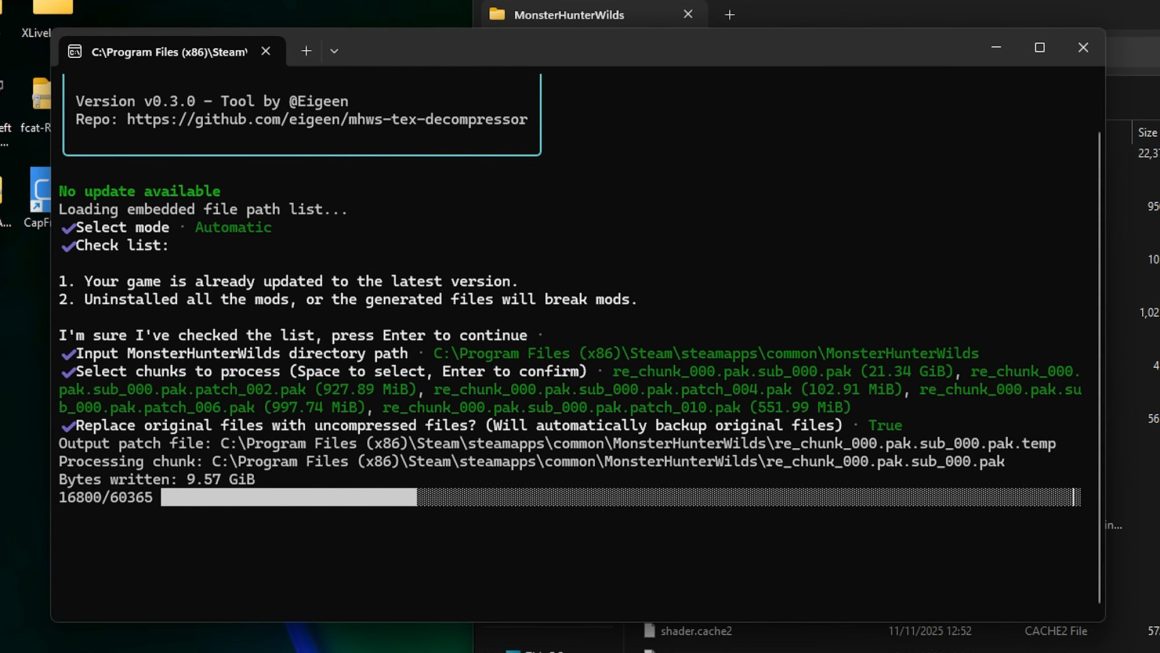Add a new File Explorer tab
Screen dimensions: 1160x653
729,15
